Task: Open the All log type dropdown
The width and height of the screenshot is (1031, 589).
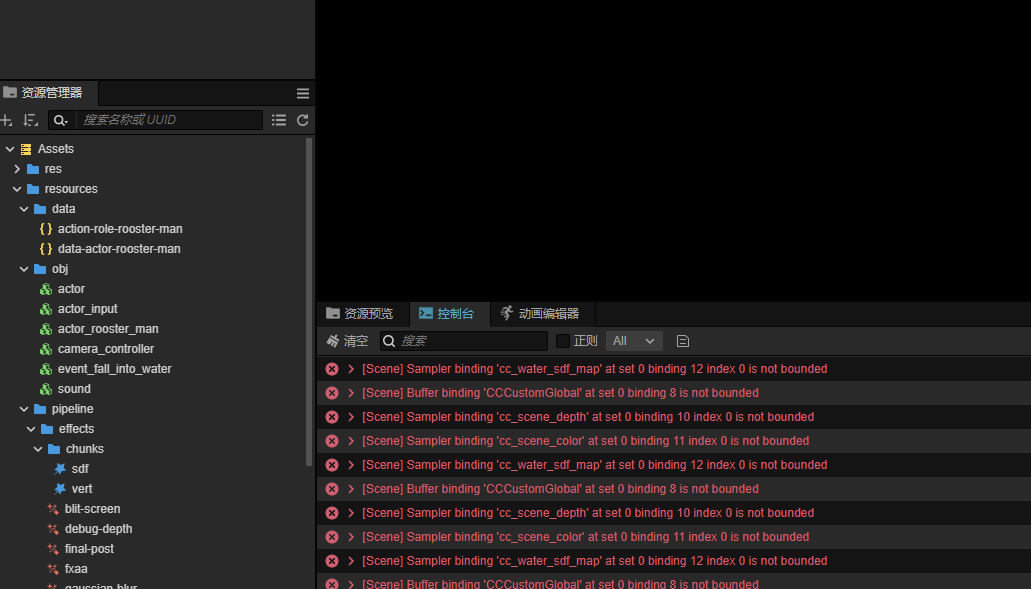Action: [x=634, y=341]
